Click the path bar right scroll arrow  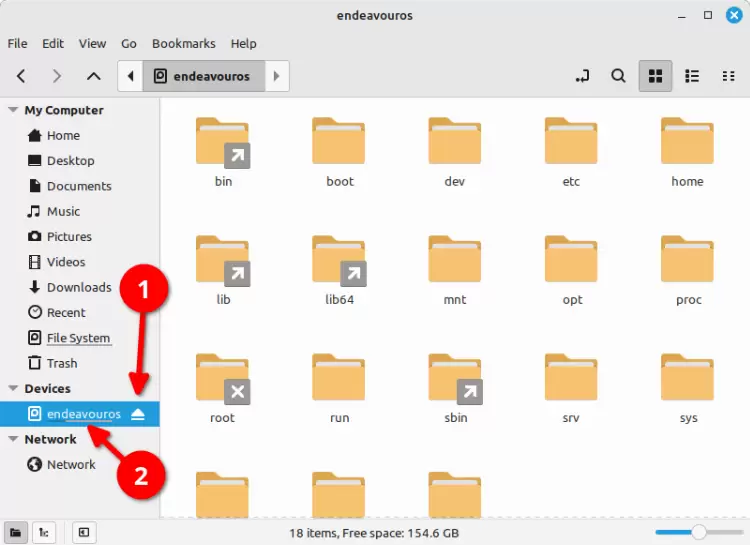pos(276,76)
